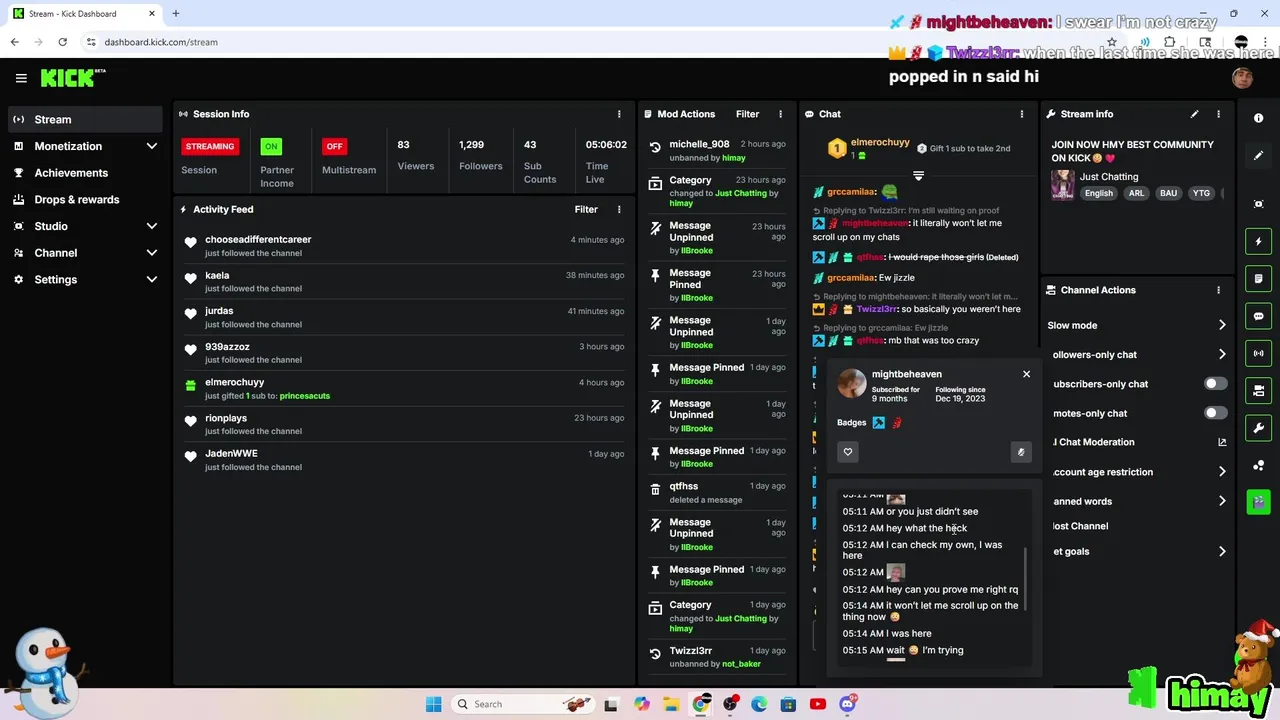Image resolution: width=1280 pixels, height=720 pixels.
Task: Click the ARL stream tag
Action: [x=1136, y=193]
